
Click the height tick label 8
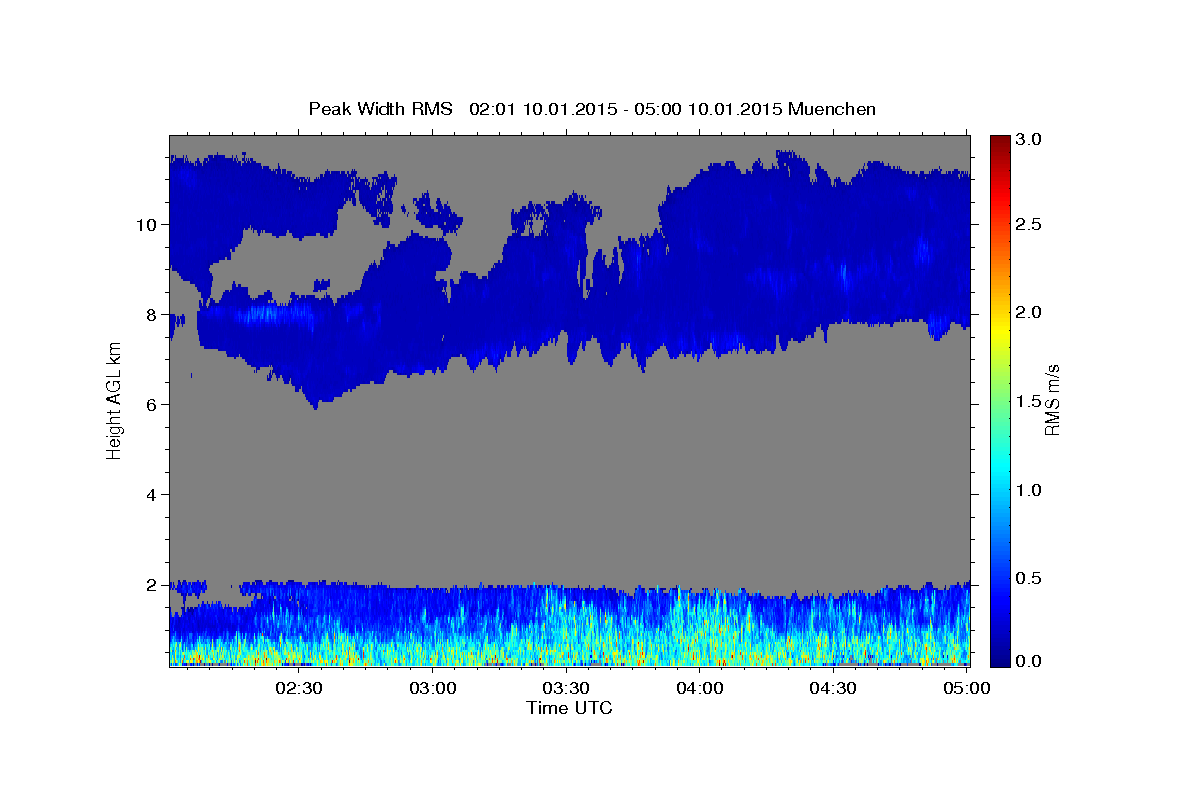coord(152,314)
